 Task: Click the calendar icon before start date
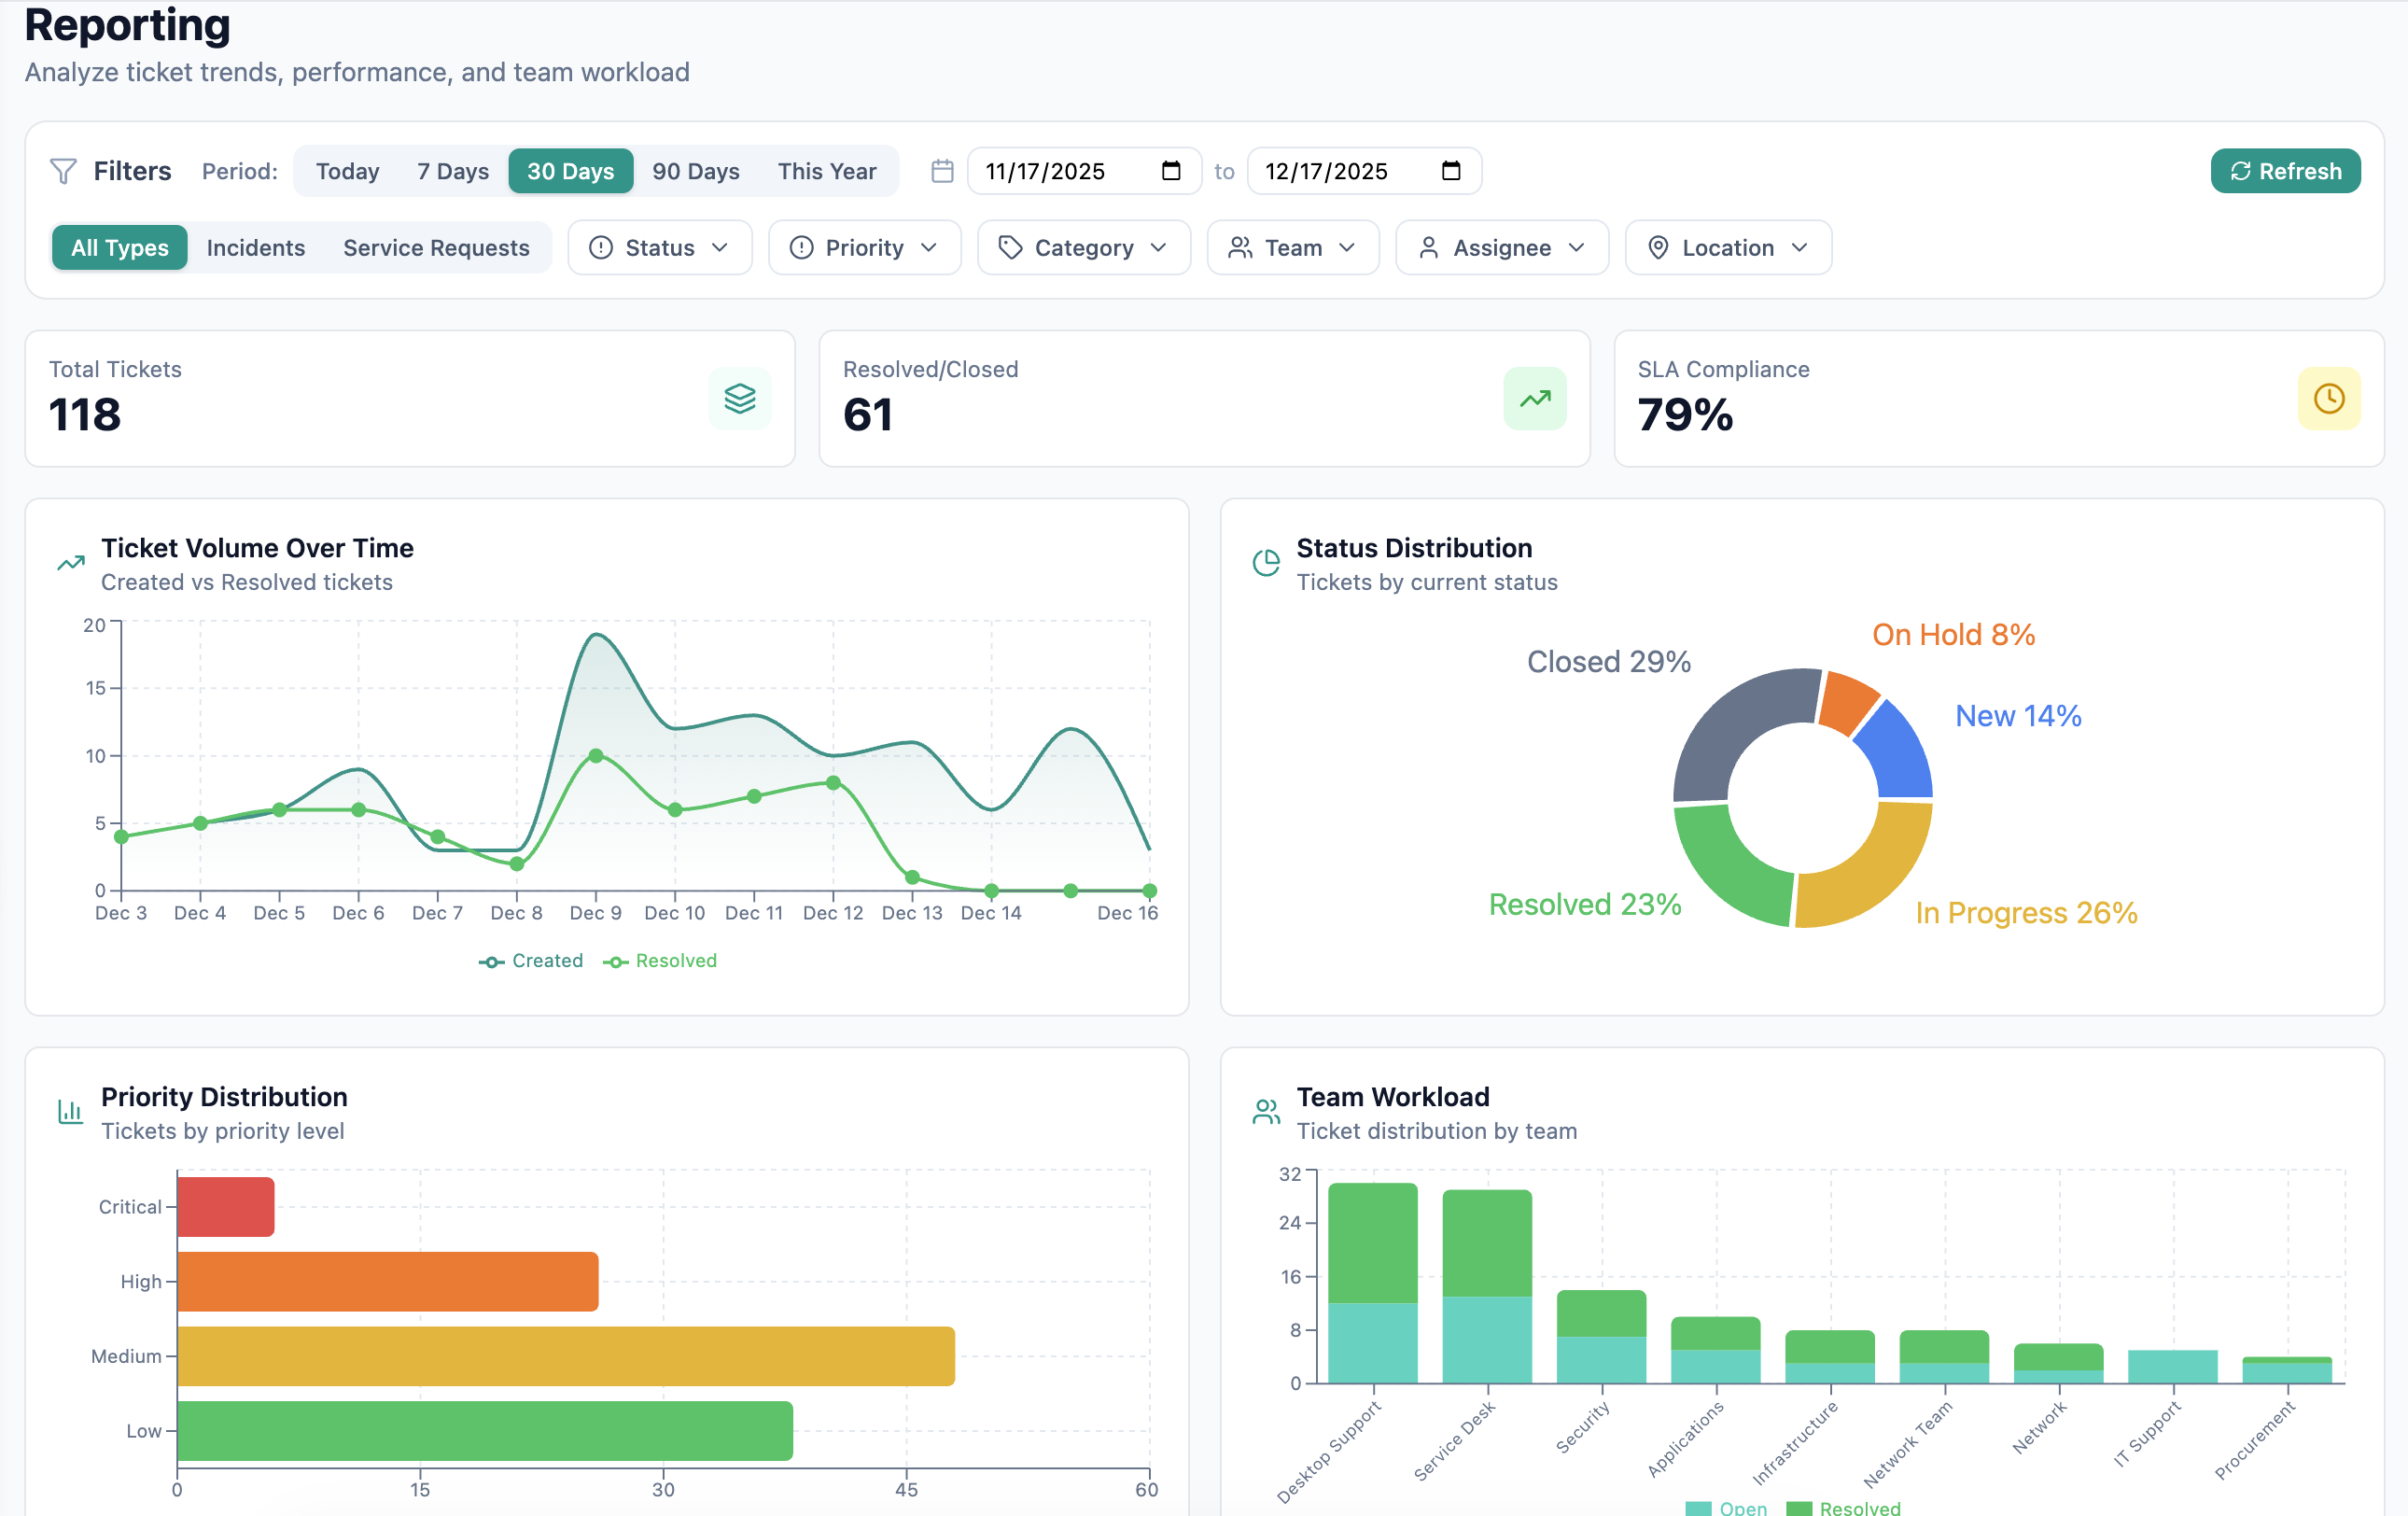[941, 171]
